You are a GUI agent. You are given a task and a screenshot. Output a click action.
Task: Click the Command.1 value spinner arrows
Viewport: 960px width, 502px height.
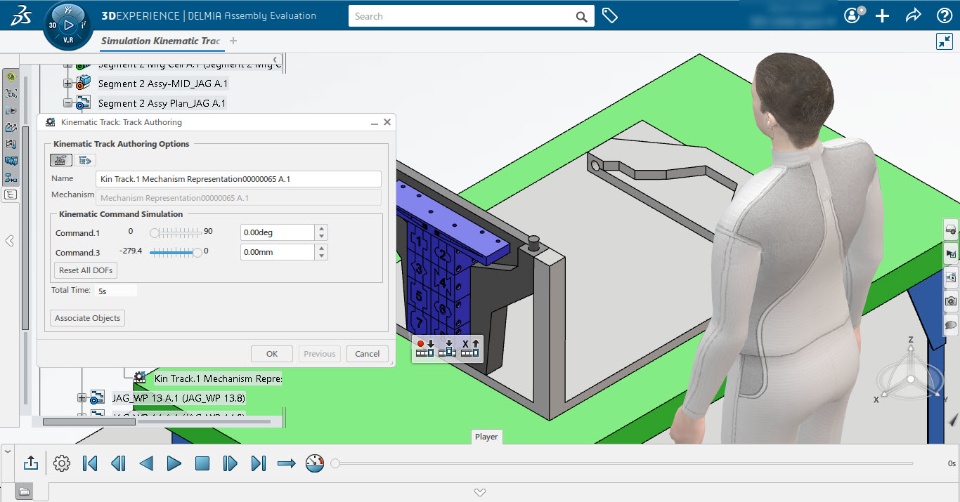(x=321, y=233)
